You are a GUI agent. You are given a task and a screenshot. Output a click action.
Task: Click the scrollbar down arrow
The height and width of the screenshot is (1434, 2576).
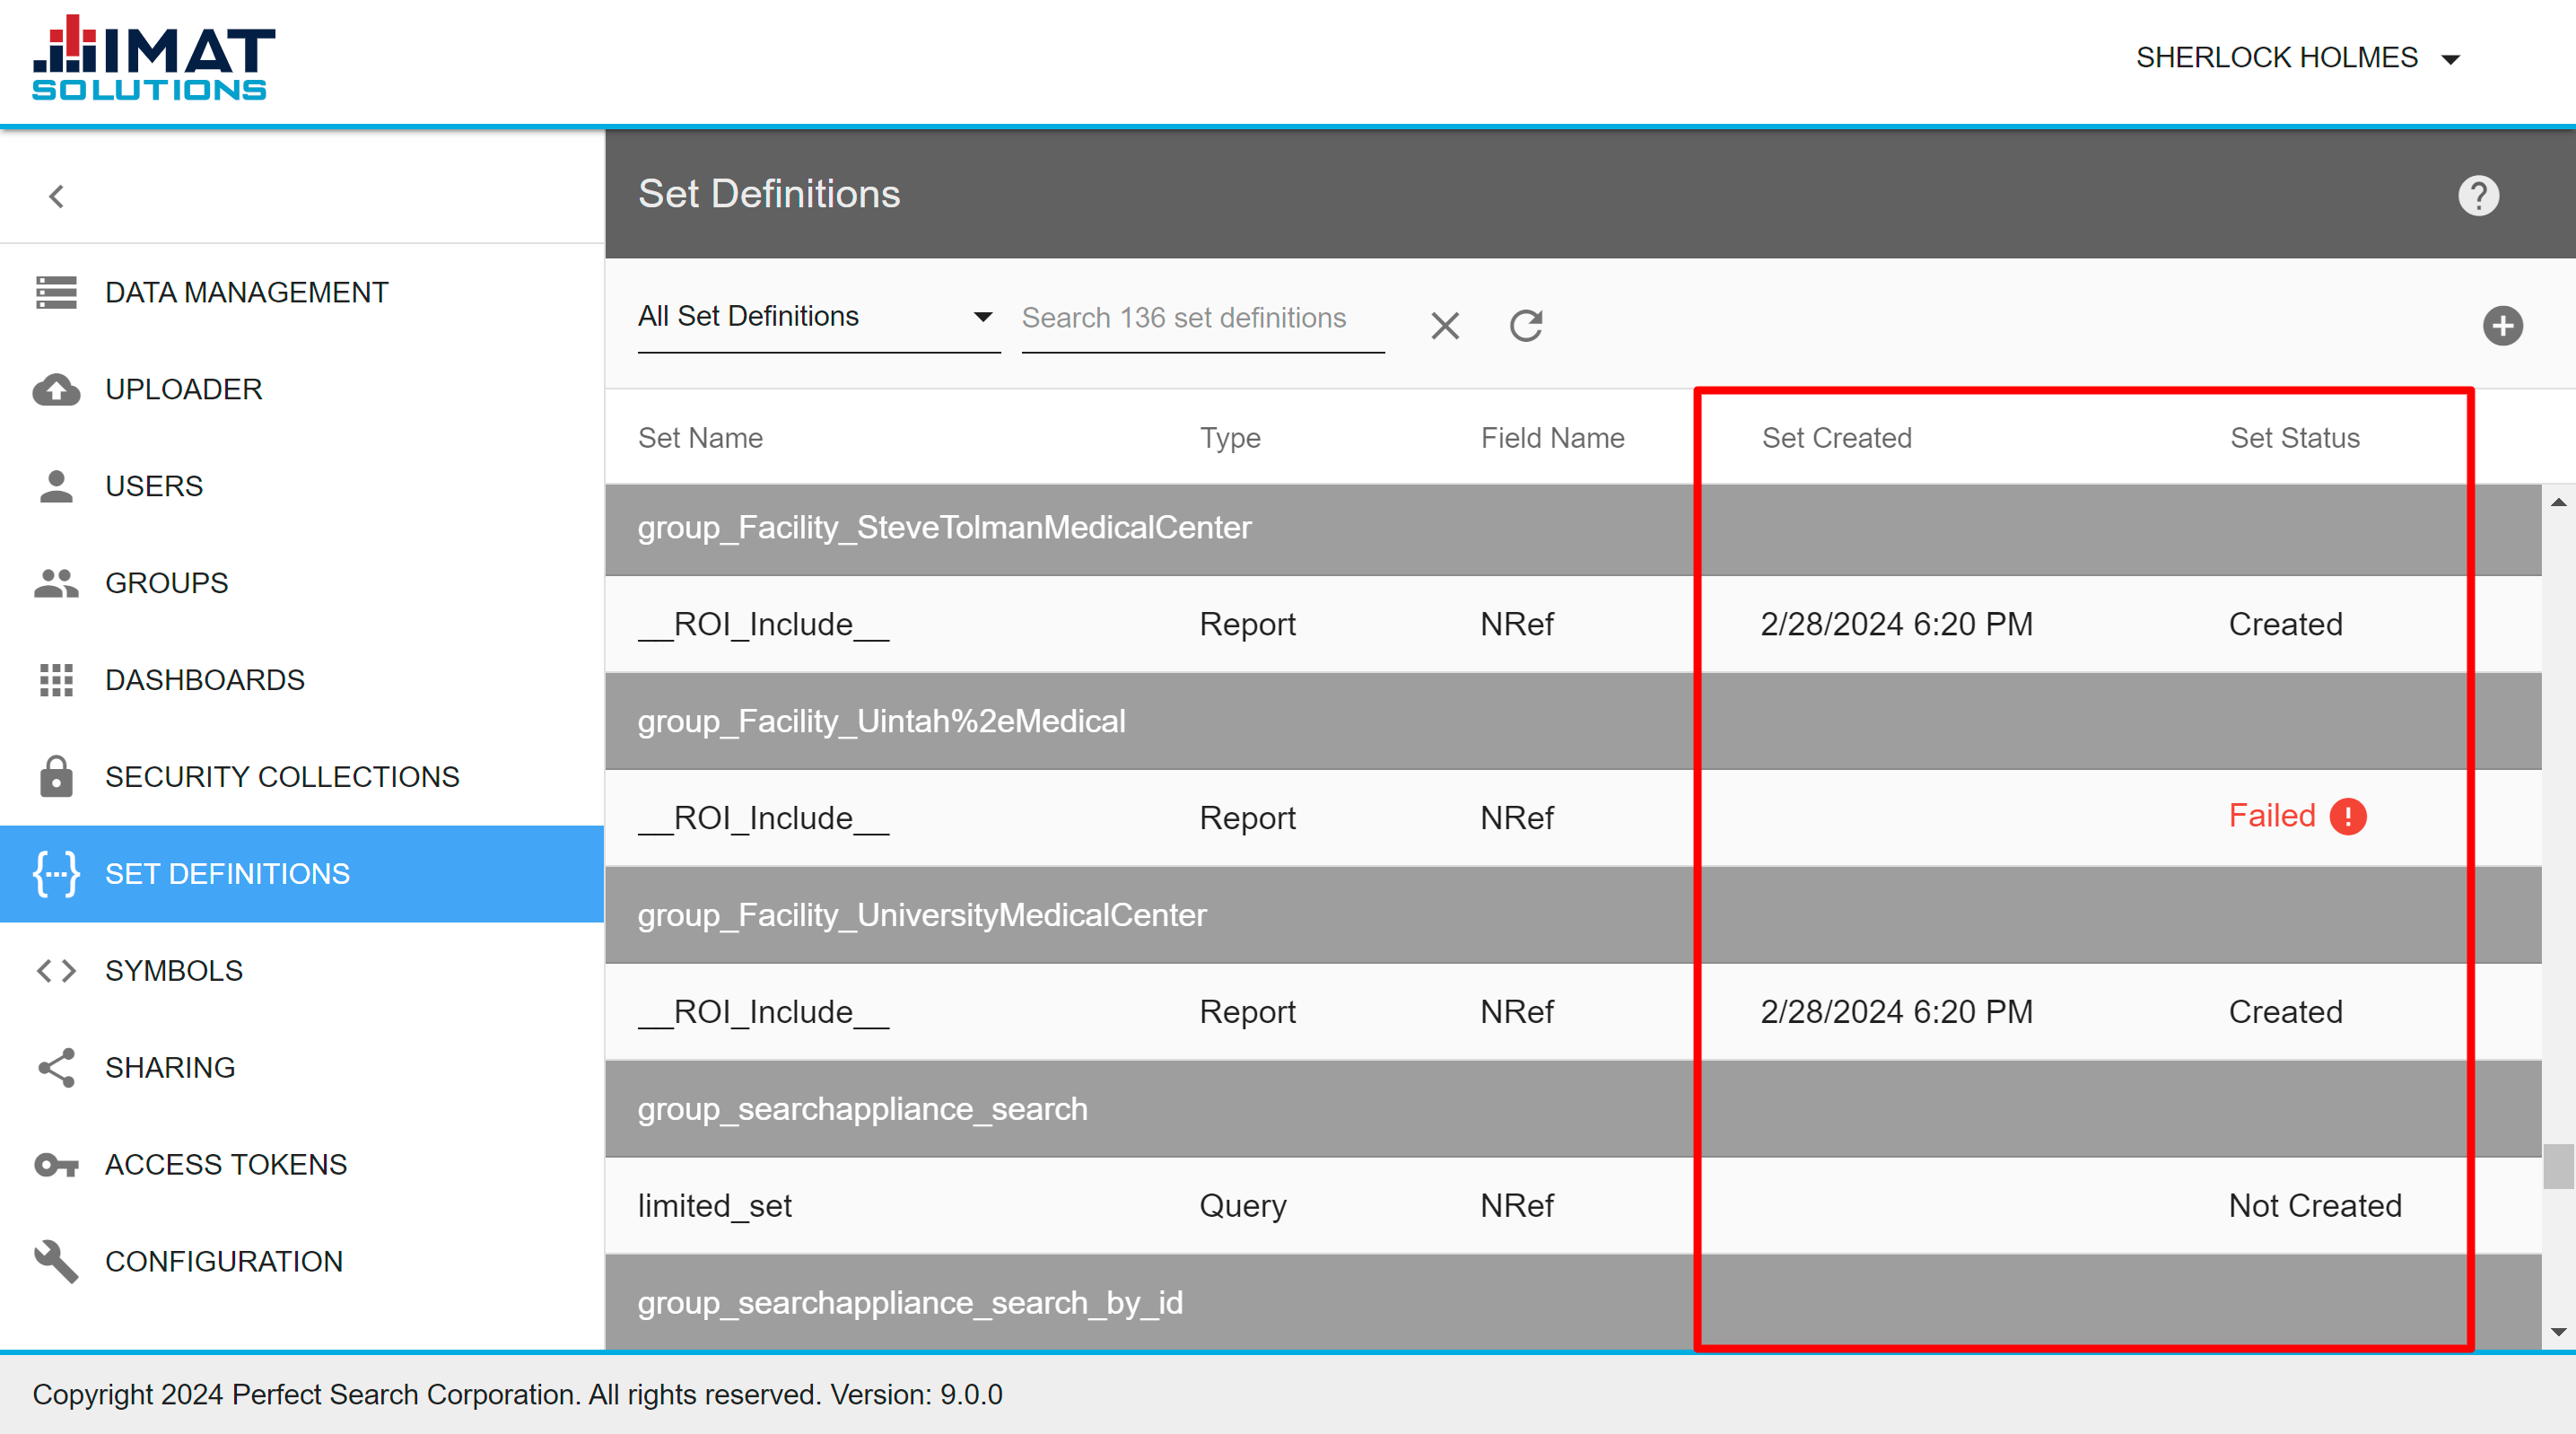coord(2558,1332)
